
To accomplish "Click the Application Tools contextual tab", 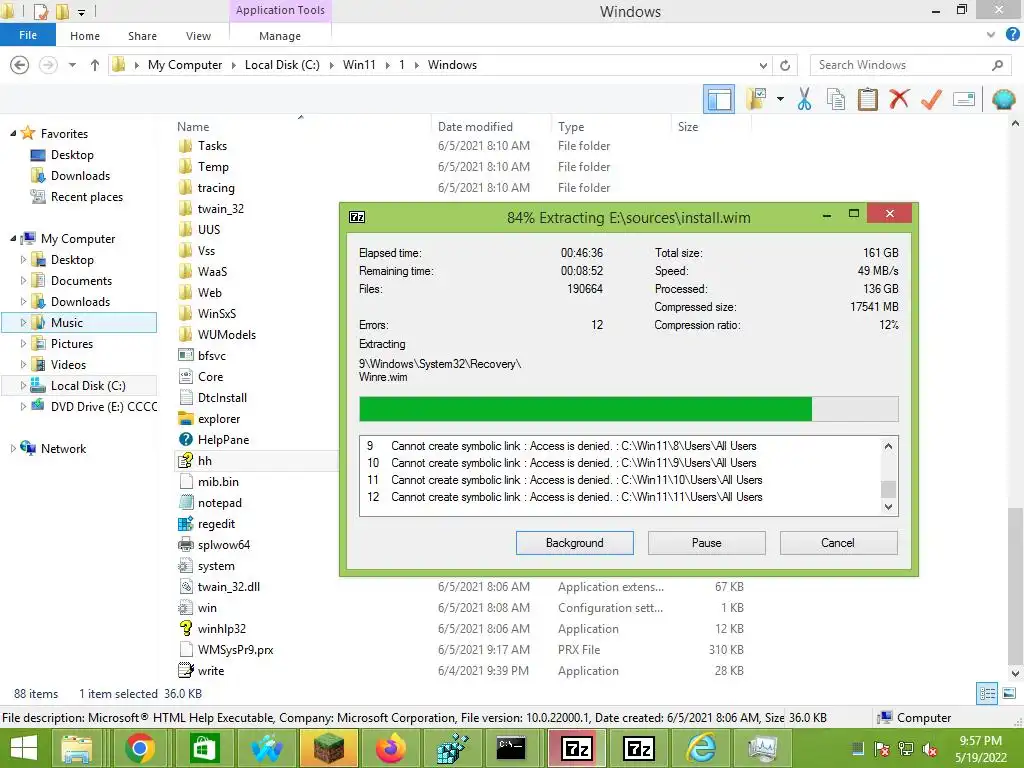I will click(x=280, y=10).
